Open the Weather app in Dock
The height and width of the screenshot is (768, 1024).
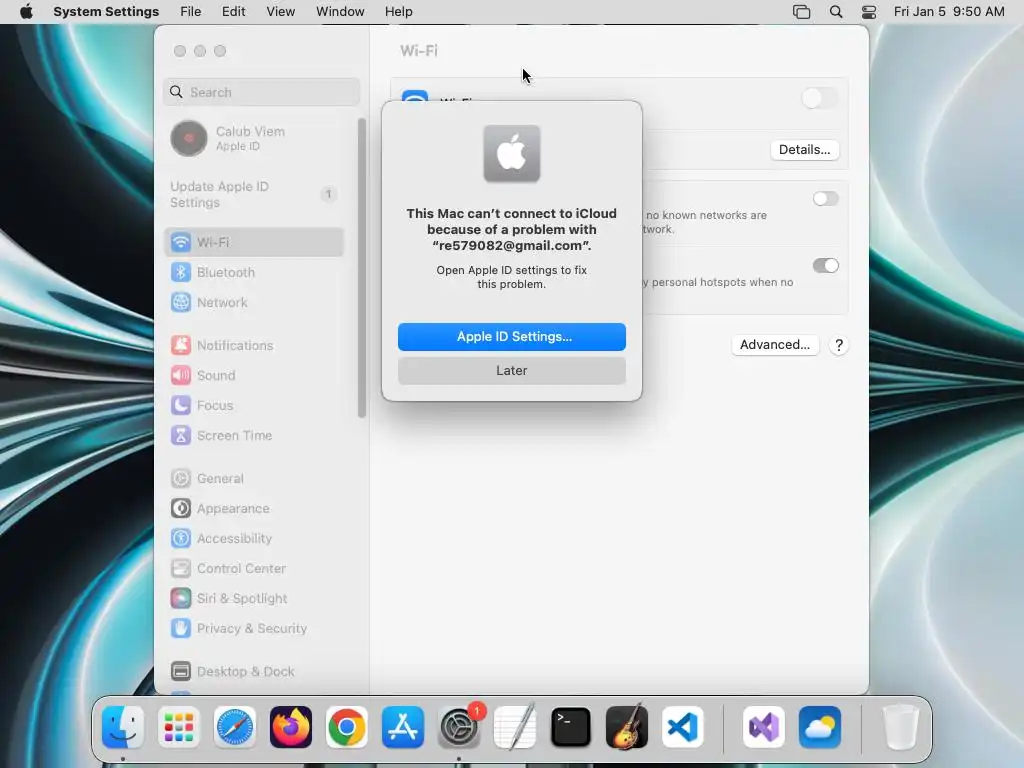click(x=820, y=727)
